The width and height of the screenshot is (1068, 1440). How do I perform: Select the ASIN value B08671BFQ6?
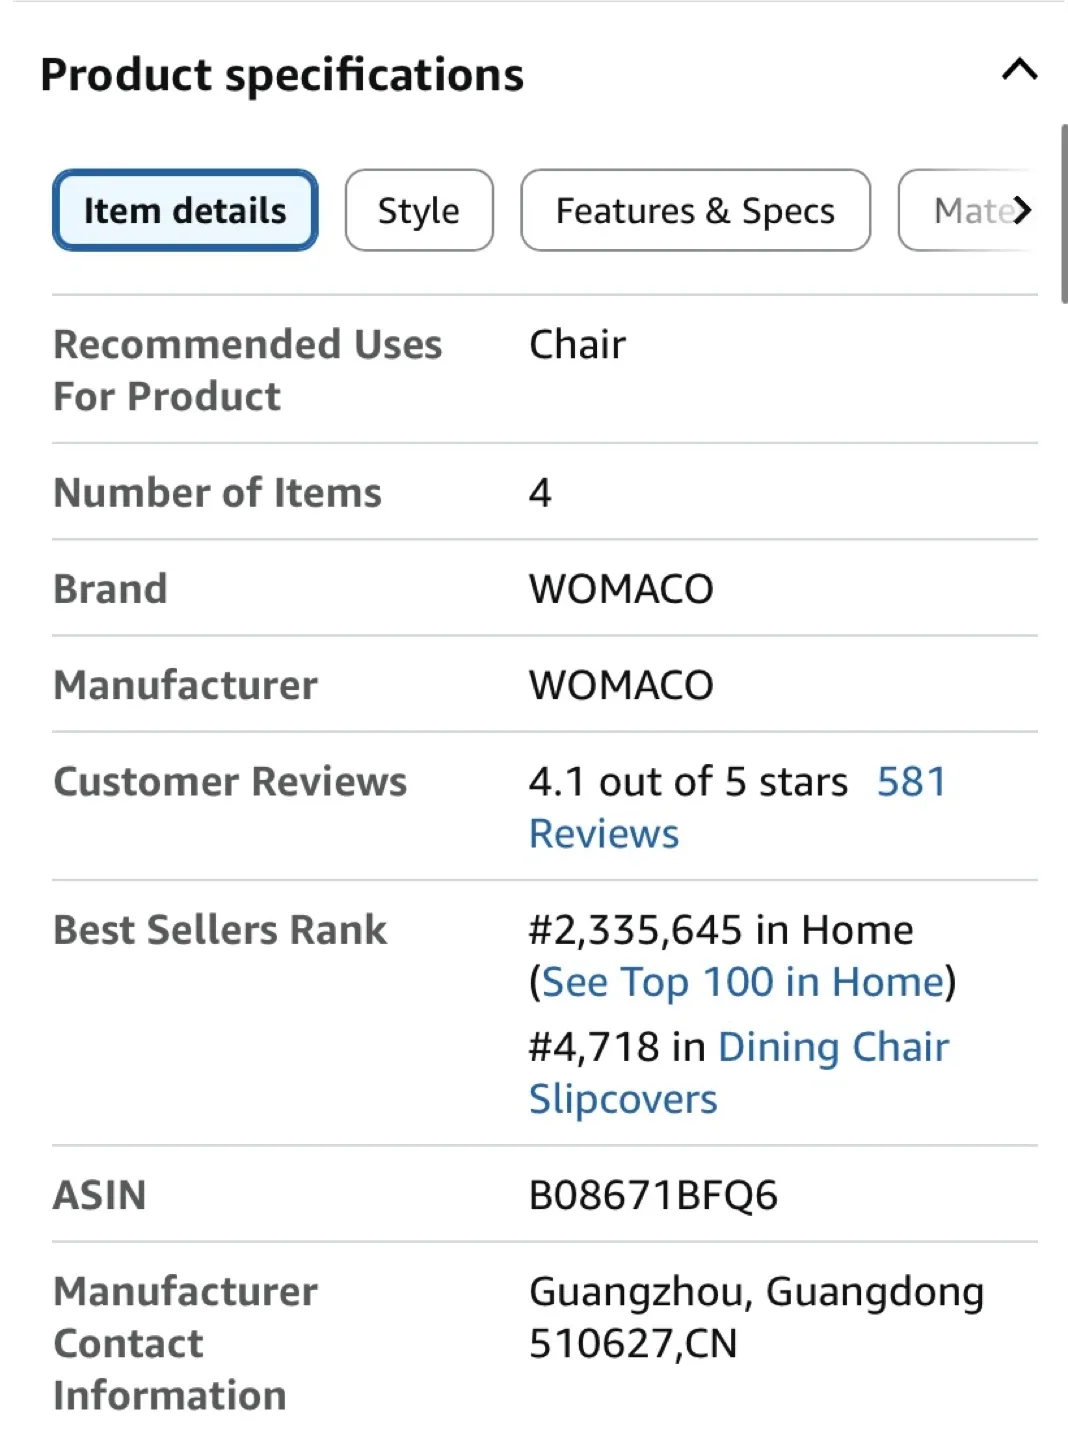(x=654, y=1194)
